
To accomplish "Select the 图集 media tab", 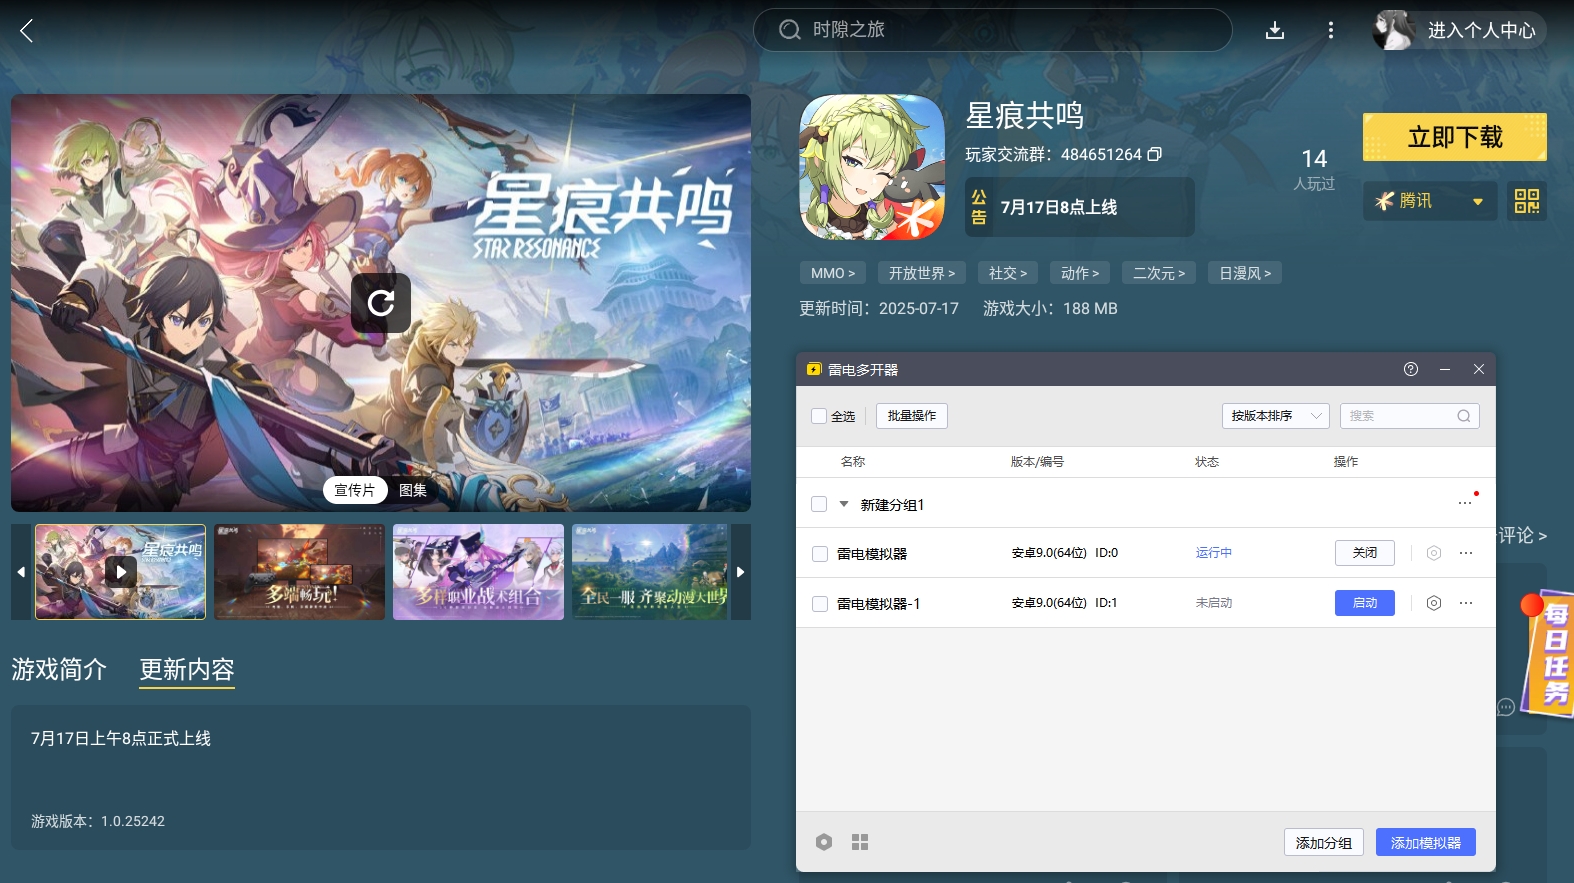I will tap(413, 490).
